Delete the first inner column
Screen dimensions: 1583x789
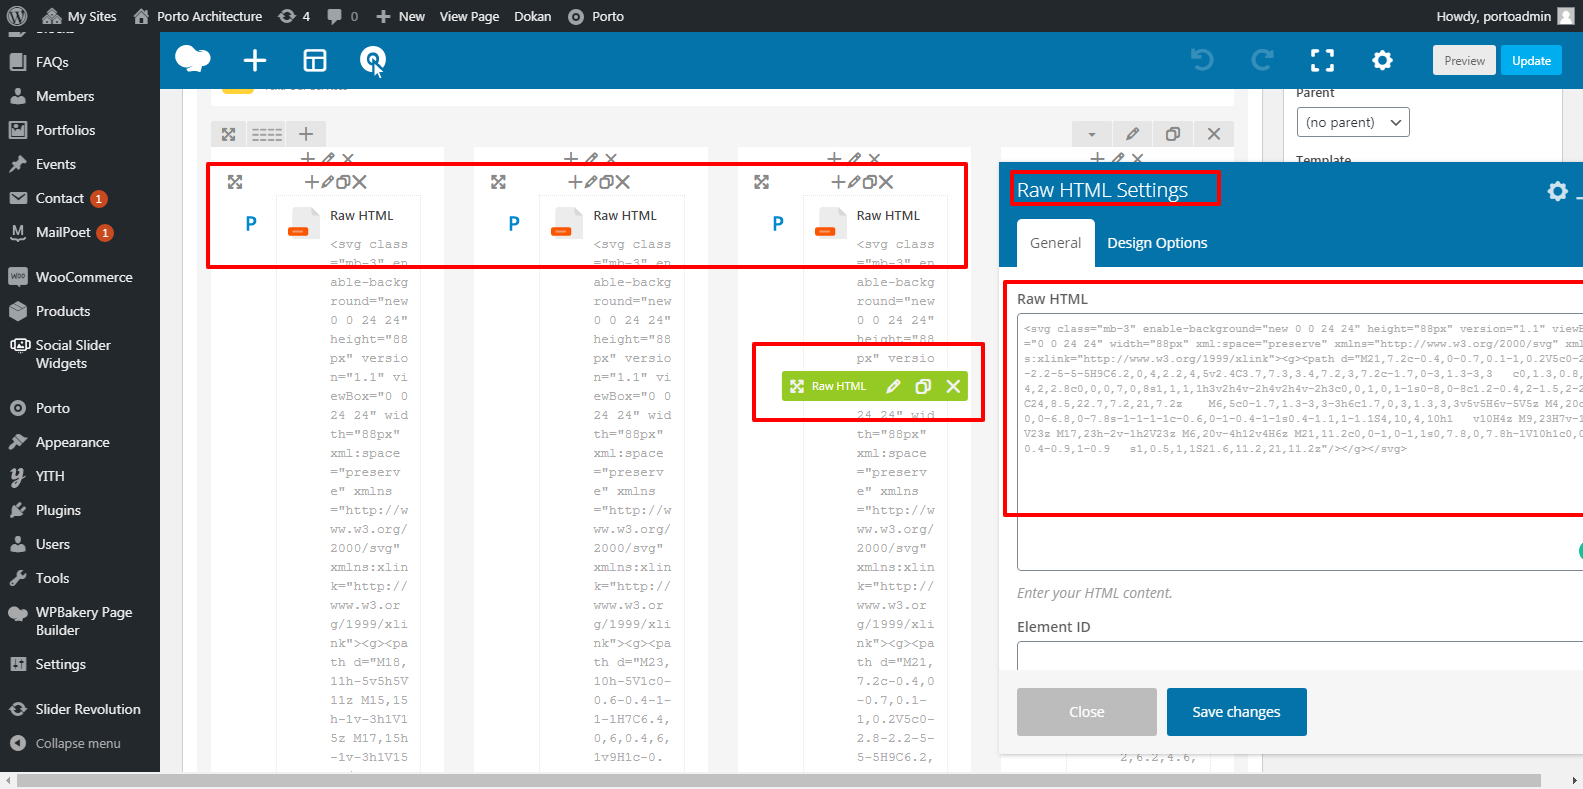(x=360, y=182)
